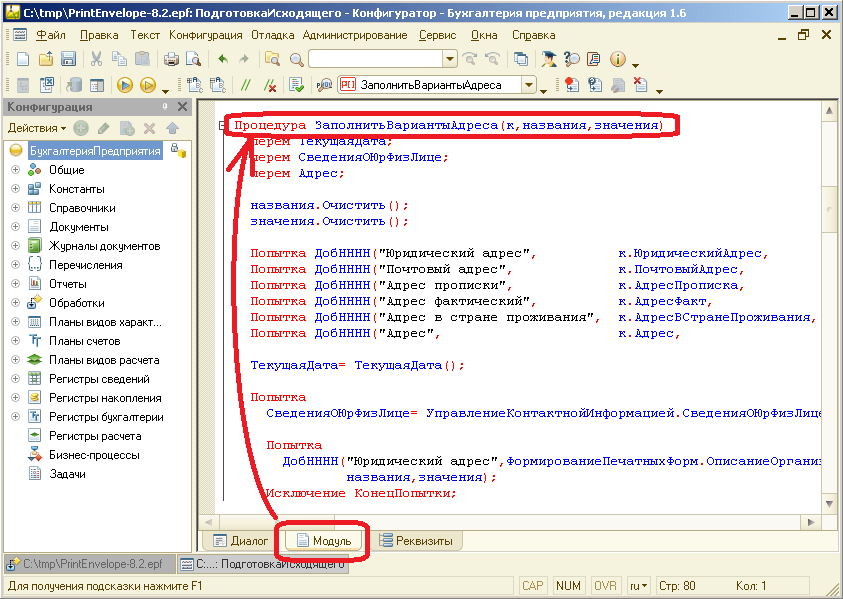This screenshot has width=843, height=599.
Task: Open the Действия dropdown menu
Action: tap(37, 128)
